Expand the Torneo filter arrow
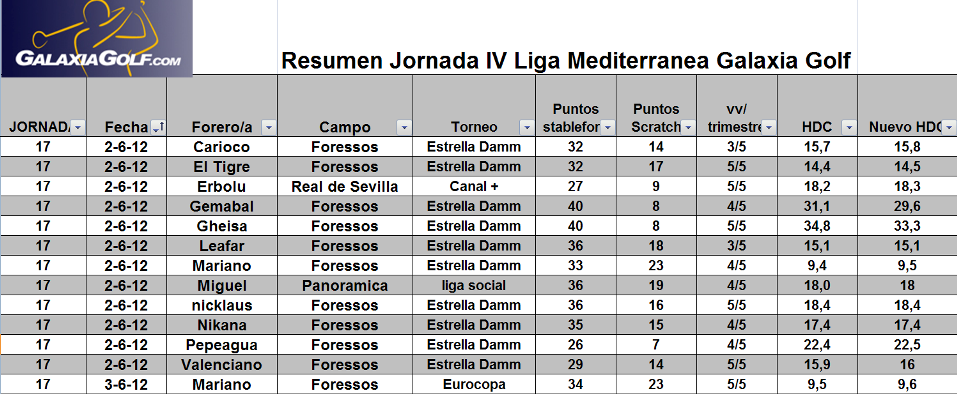The image size is (957, 394). [x=527, y=127]
